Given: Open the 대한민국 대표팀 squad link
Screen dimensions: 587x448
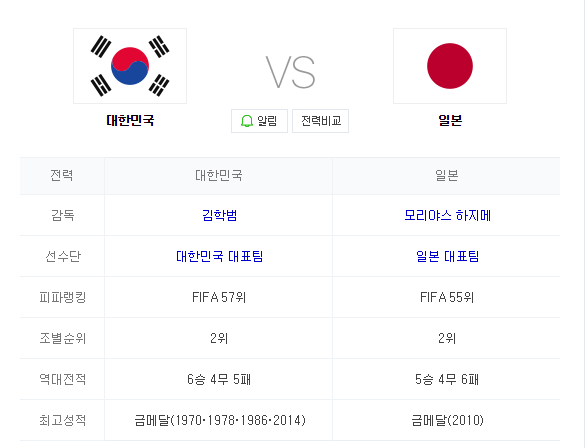Looking at the screenshot, I should [x=219, y=256].
